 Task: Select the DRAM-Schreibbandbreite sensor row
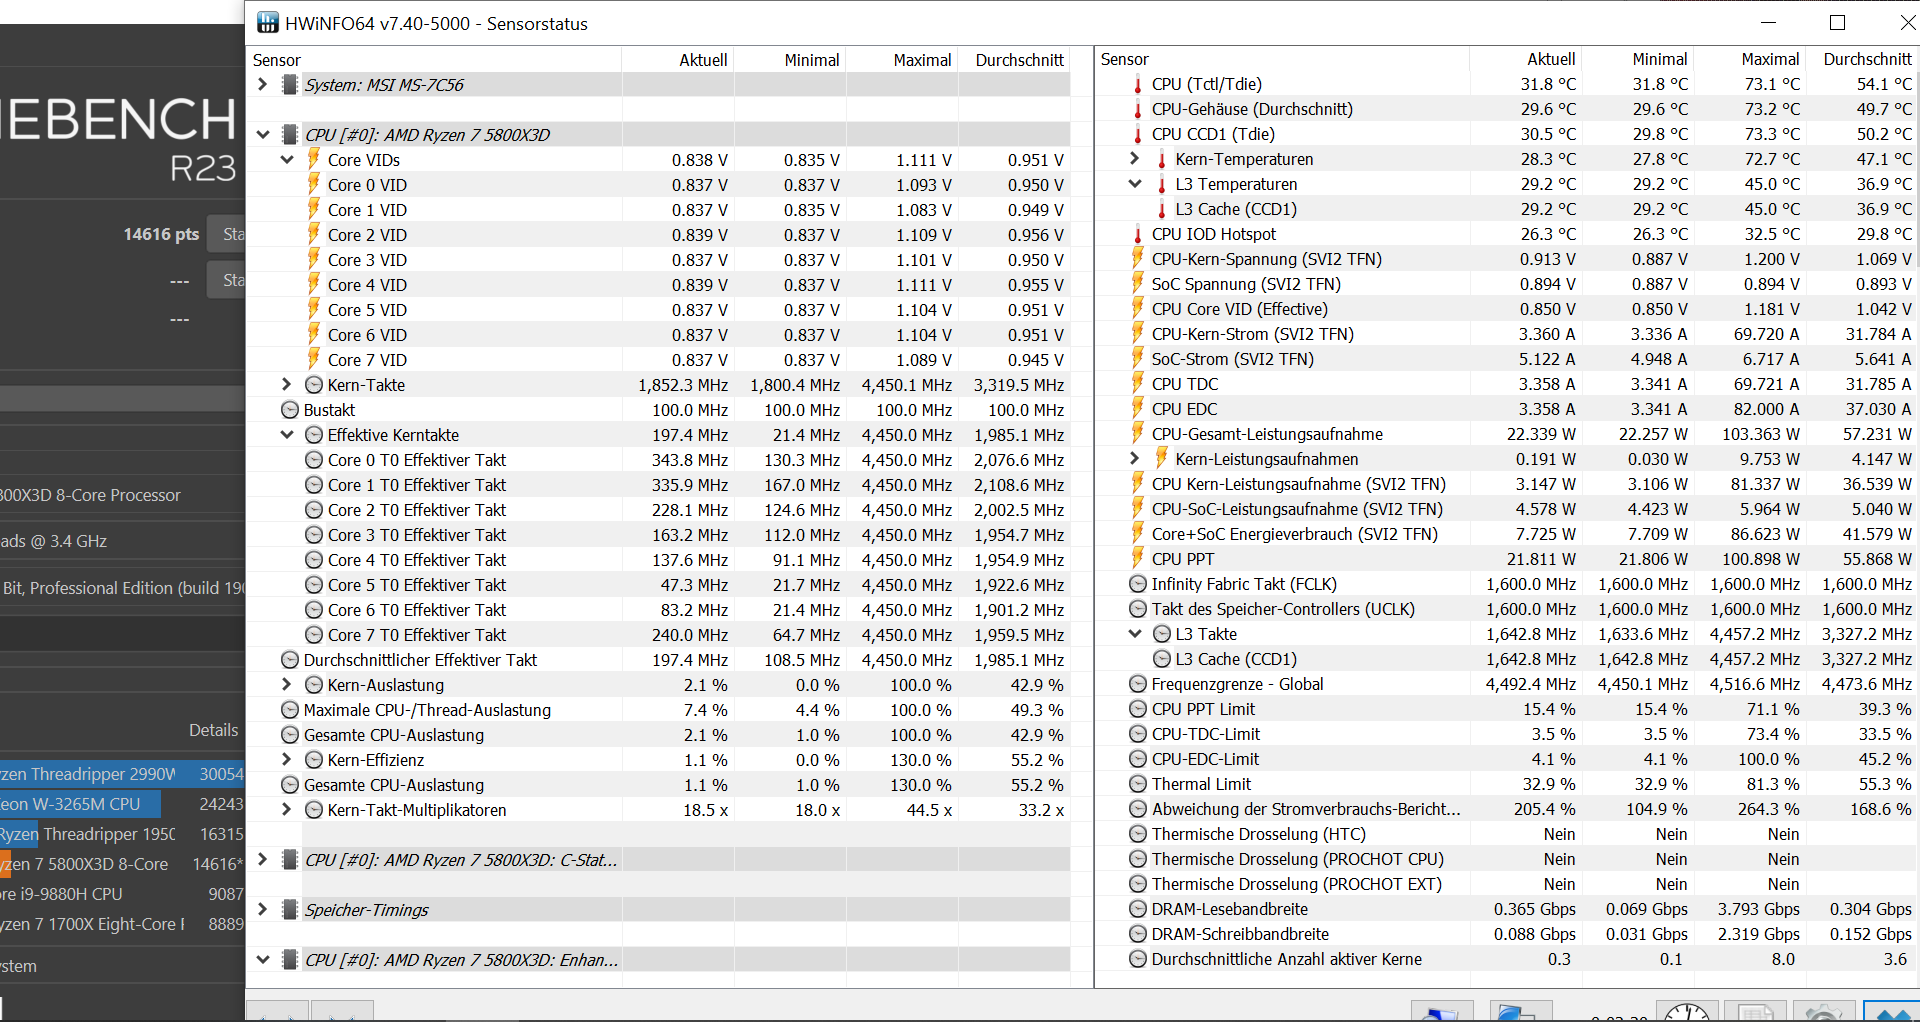pyautogui.click(x=1507, y=934)
